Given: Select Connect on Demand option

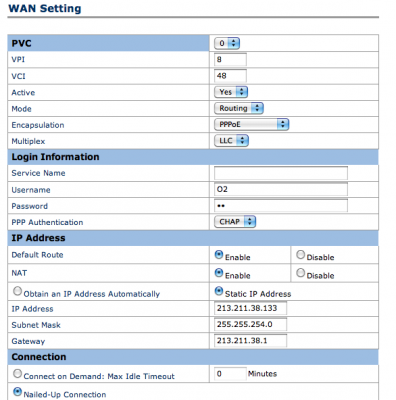Looking at the screenshot, I should pos(17,374).
